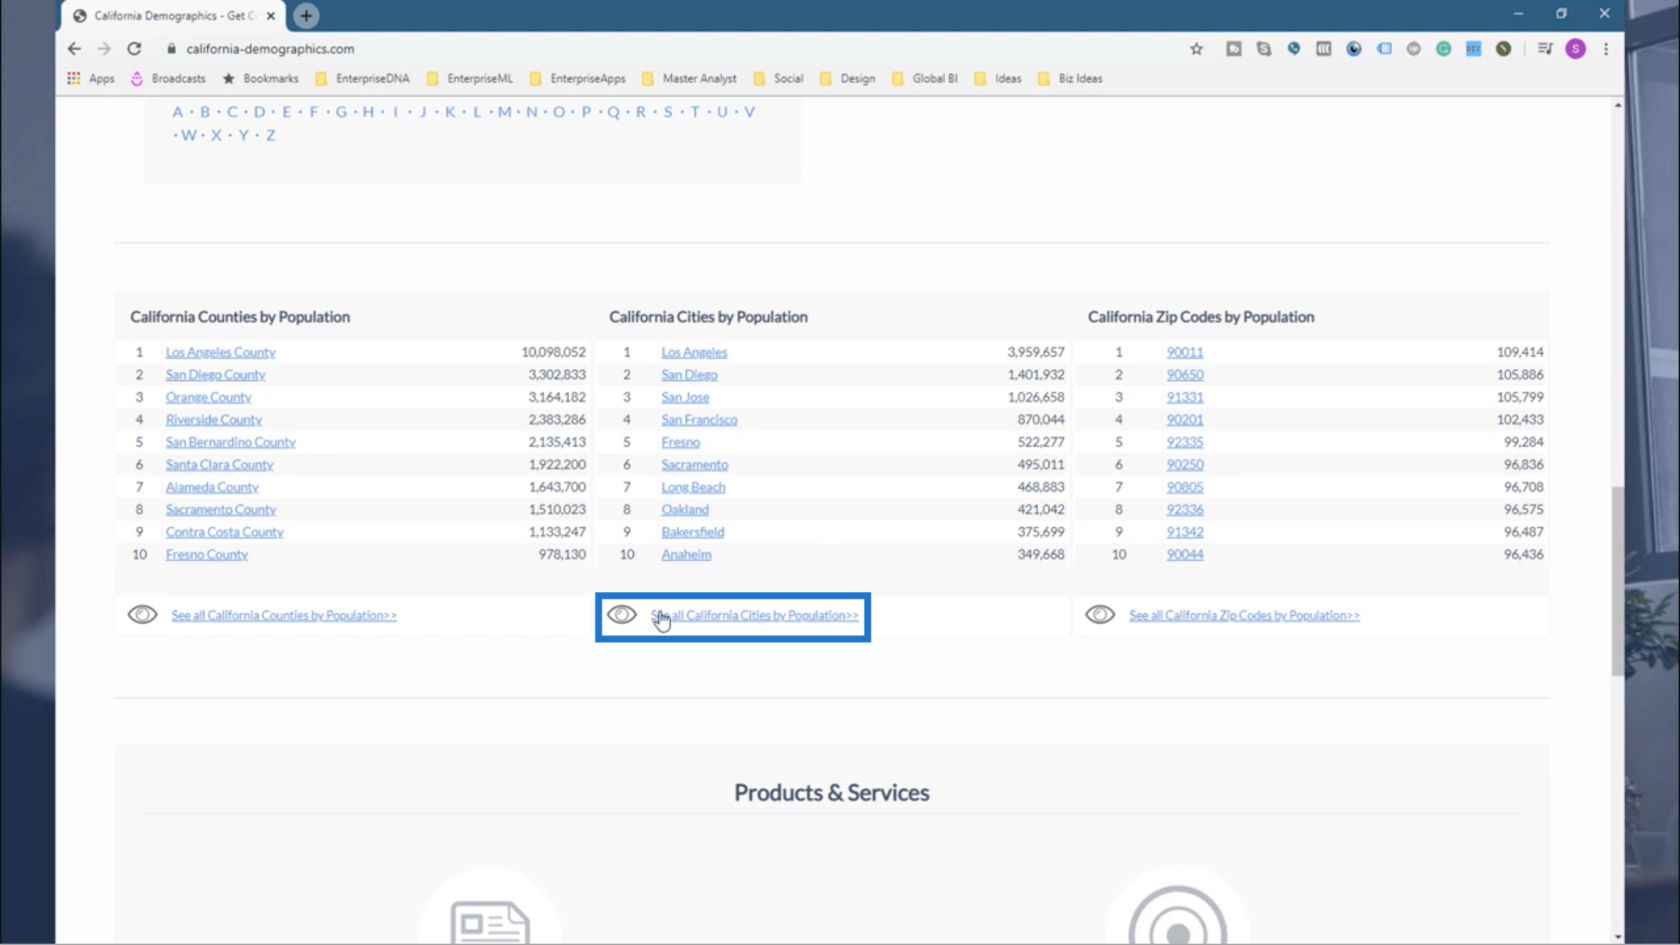Open the EnterpriseDNA bookmark folder
Screen dimensions: 1680x945
pyautogui.click(x=362, y=78)
